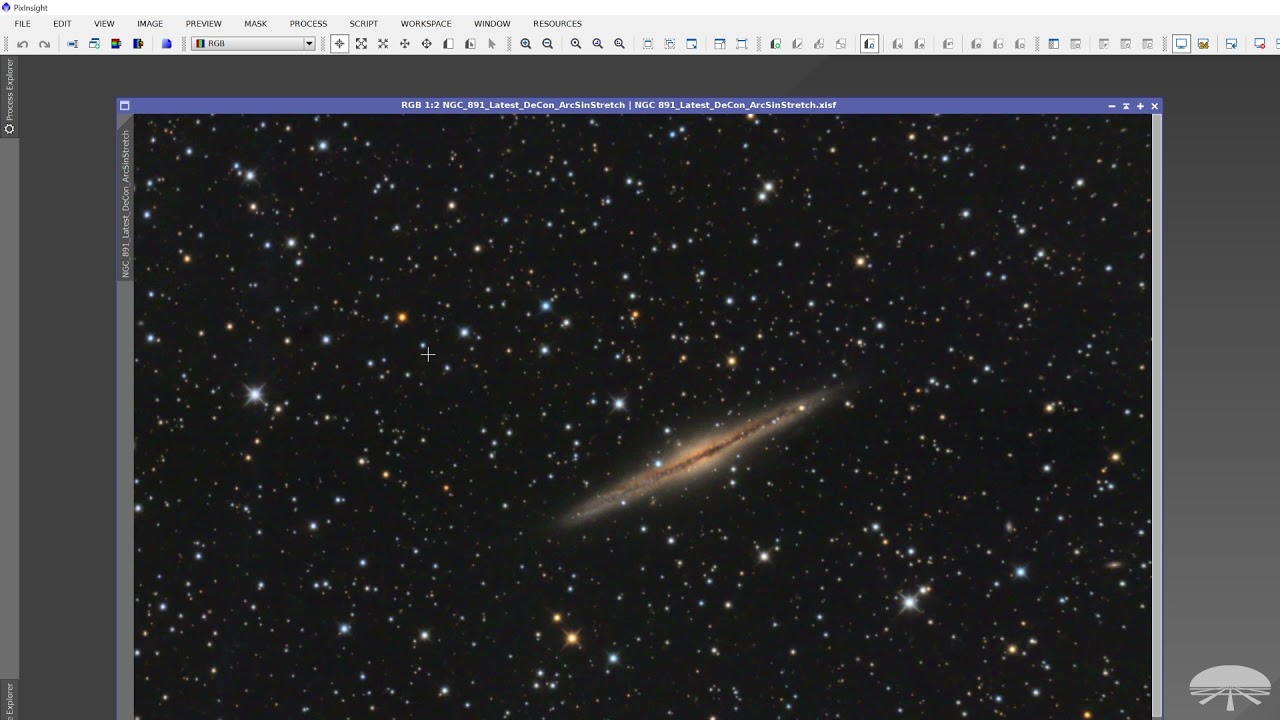Image resolution: width=1280 pixels, height=720 pixels.
Task: Open the EDIT menu
Action: (62, 24)
